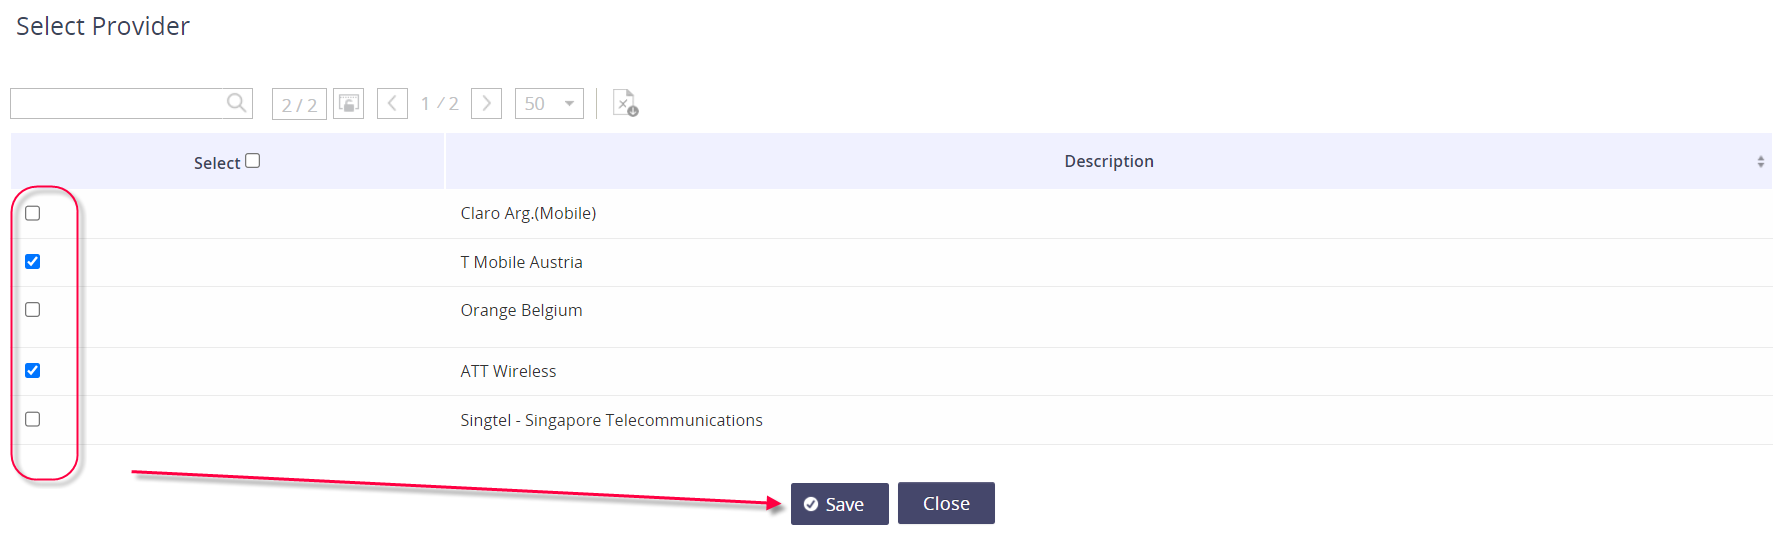Click the unlock columns icon
1784x550 pixels.
click(x=348, y=103)
